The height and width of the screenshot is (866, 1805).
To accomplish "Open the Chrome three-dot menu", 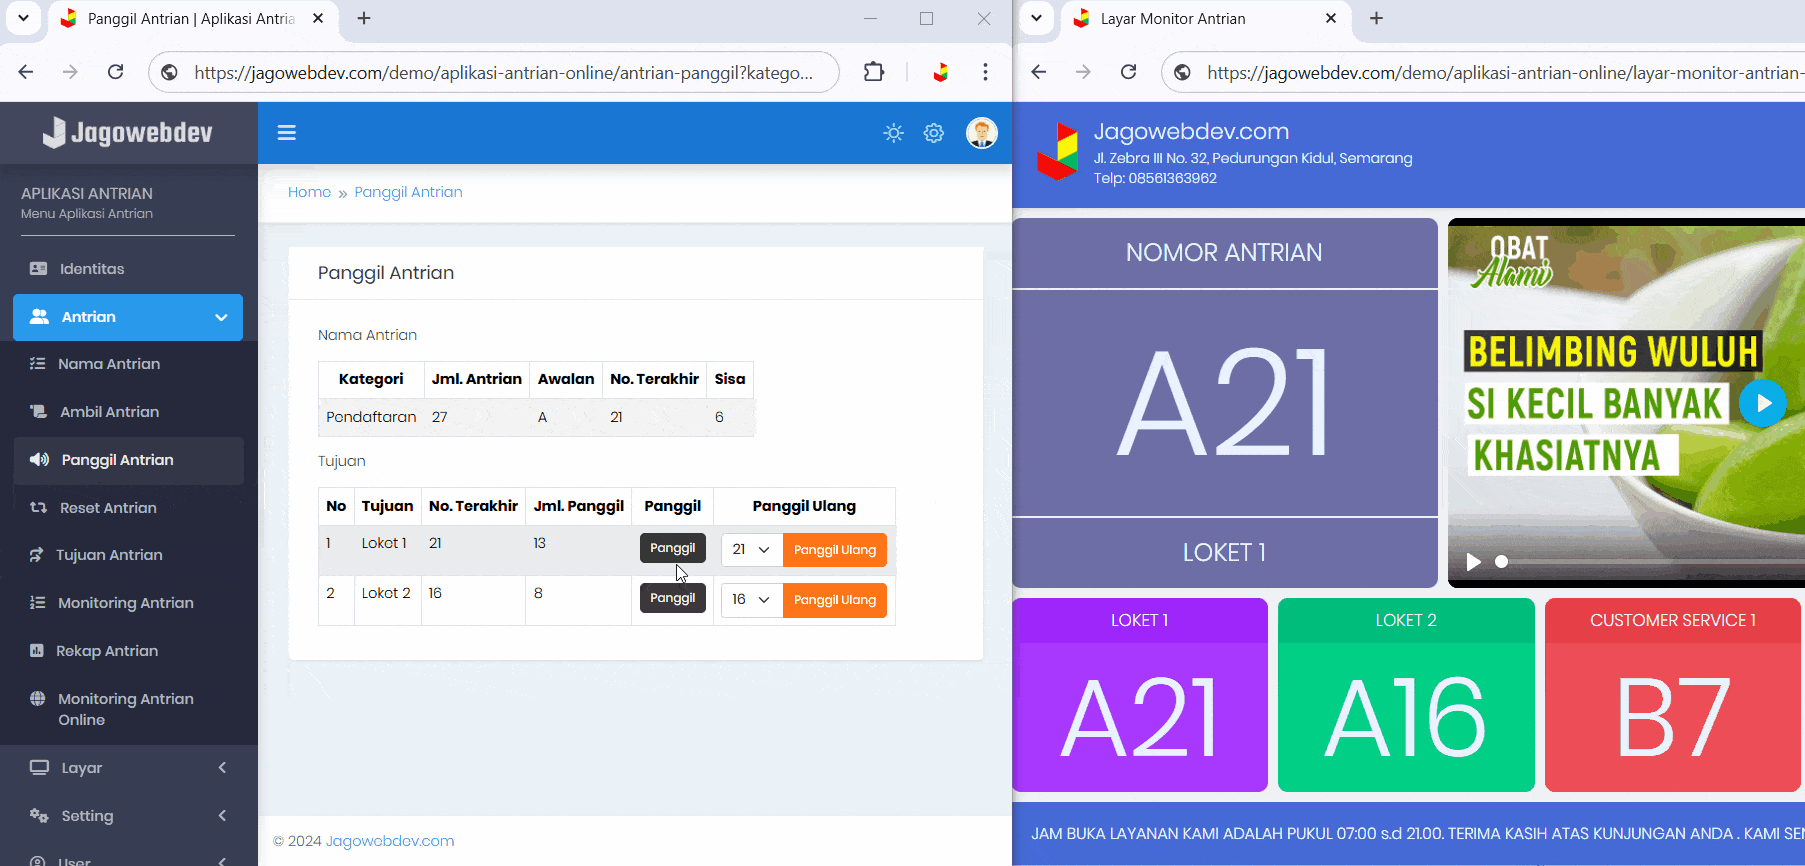I will click(985, 72).
